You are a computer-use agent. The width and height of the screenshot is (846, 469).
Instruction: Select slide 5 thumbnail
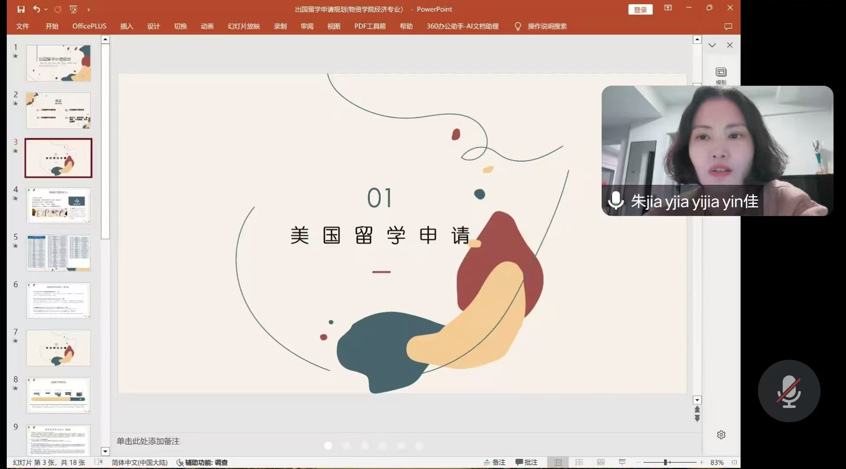tap(58, 253)
